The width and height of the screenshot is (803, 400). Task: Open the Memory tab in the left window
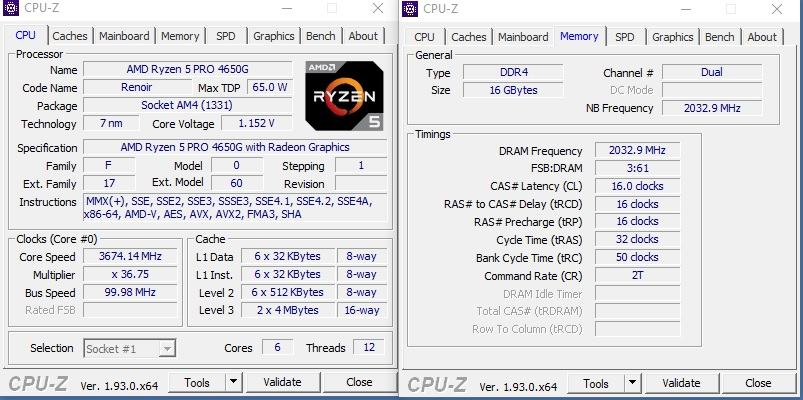[x=180, y=36]
